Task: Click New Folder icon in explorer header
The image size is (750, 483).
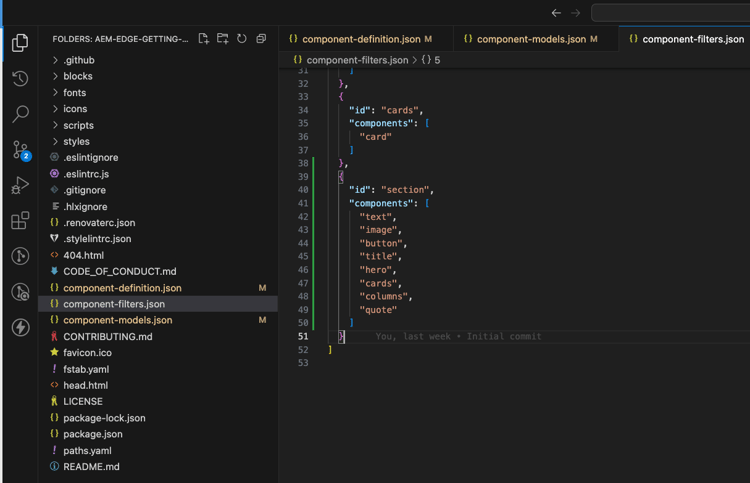Action: click(223, 39)
